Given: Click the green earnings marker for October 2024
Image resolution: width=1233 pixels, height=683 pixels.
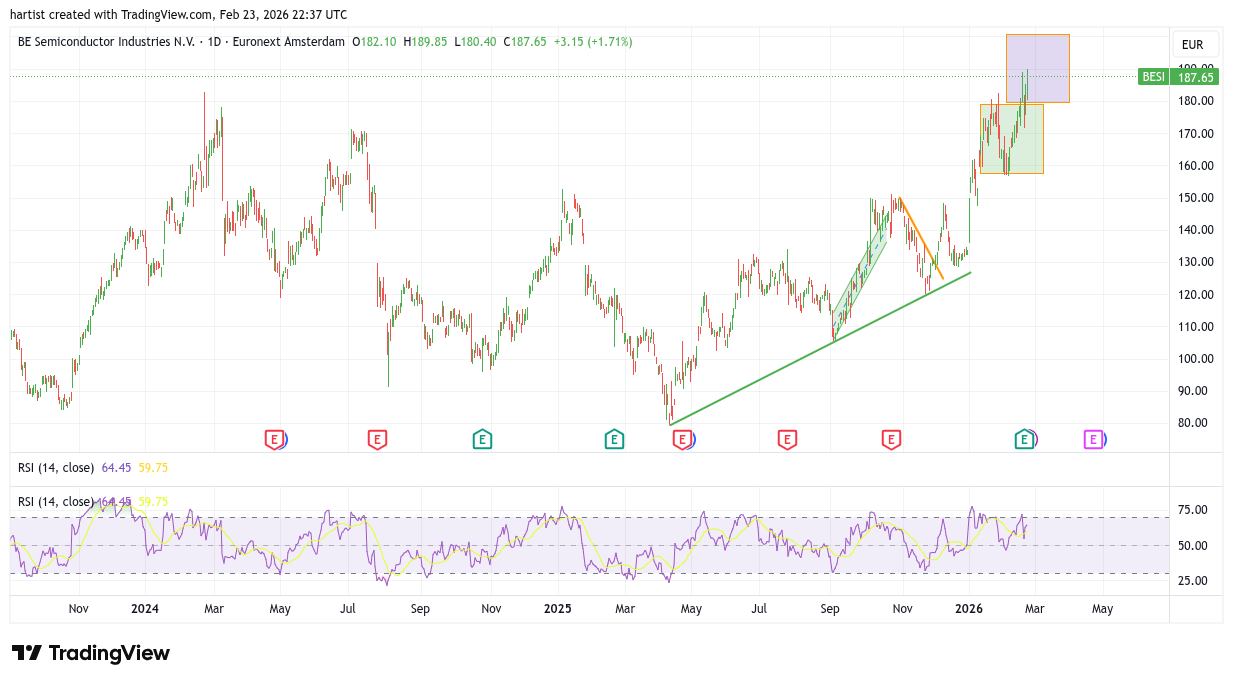Looking at the screenshot, I should (x=482, y=439).
